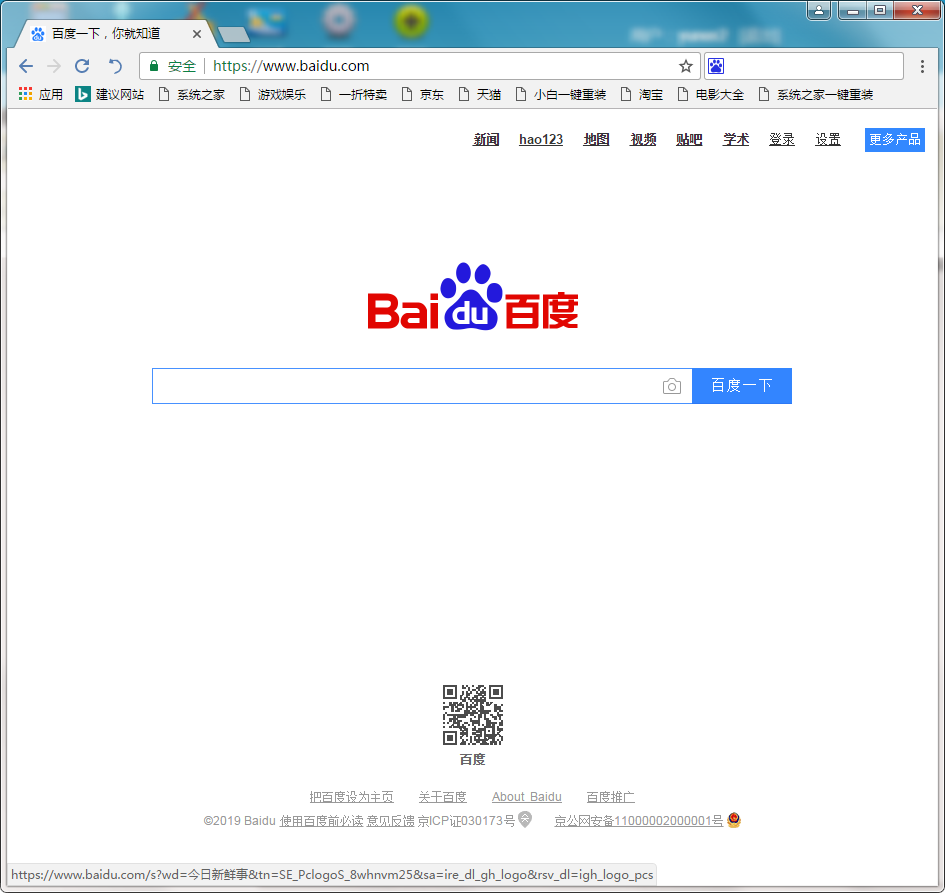Open the 天猫 bookmark

point(480,94)
